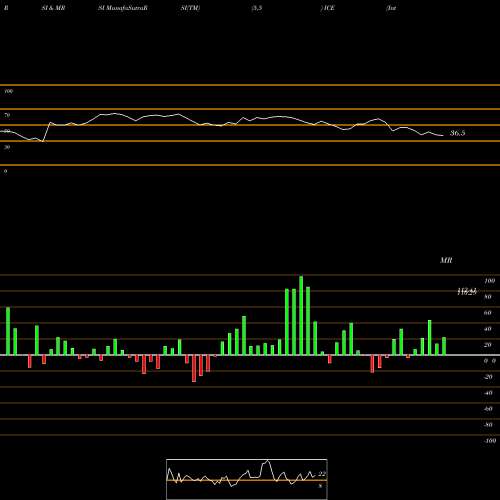This screenshot has height=500, width=500.
Task: Click the RSI value label 36.5
Action: pyautogui.click(x=458, y=133)
